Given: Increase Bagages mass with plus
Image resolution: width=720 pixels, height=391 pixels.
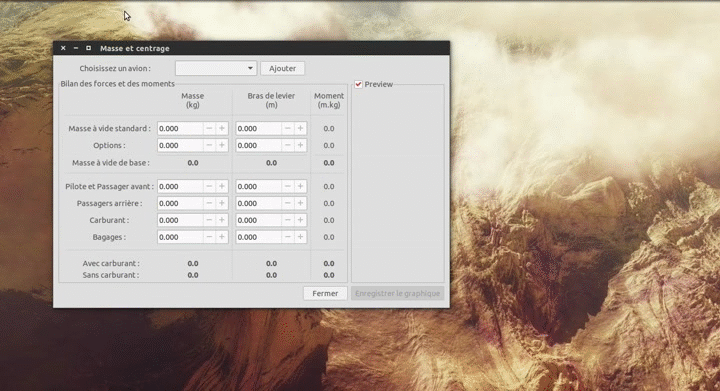Looking at the screenshot, I should pyautogui.click(x=222, y=237).
